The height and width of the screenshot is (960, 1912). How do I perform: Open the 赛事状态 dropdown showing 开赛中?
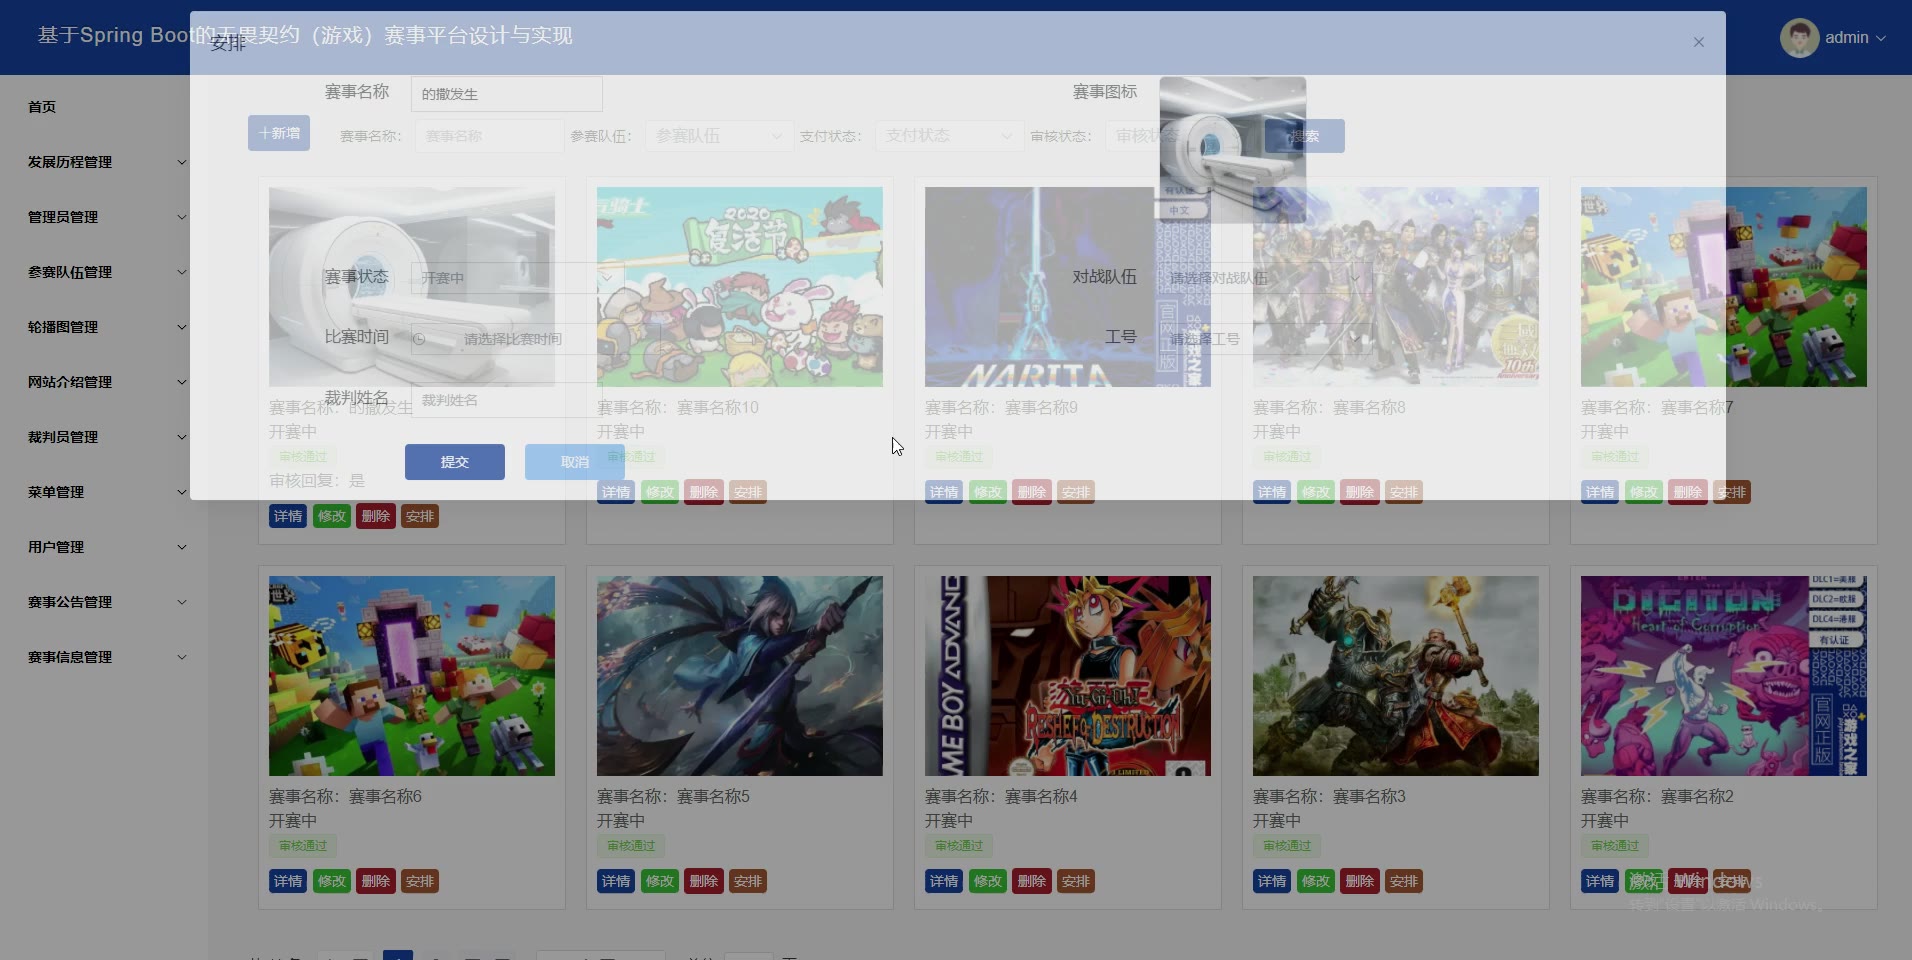coord(517,278)
